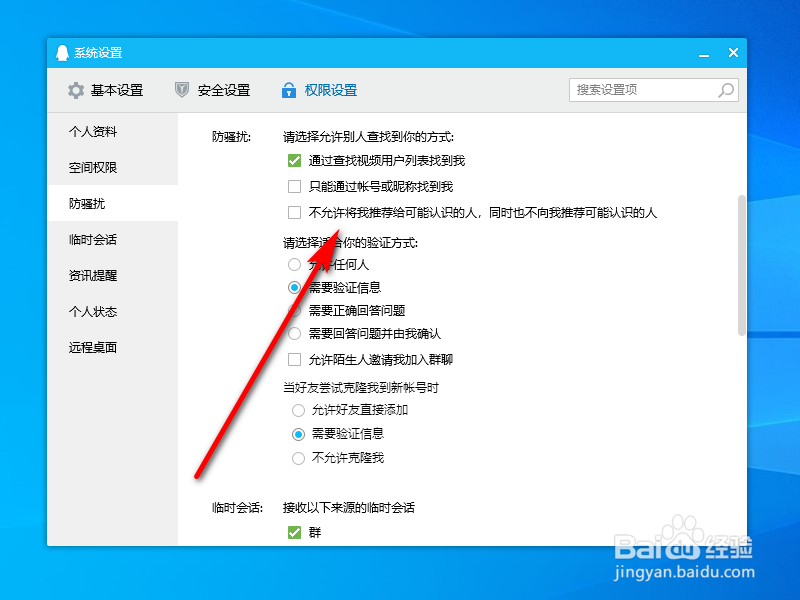Click 请选择允许别人查找到你的方式 heading text
The image size is (800, 600).
[x=368, y=137]
